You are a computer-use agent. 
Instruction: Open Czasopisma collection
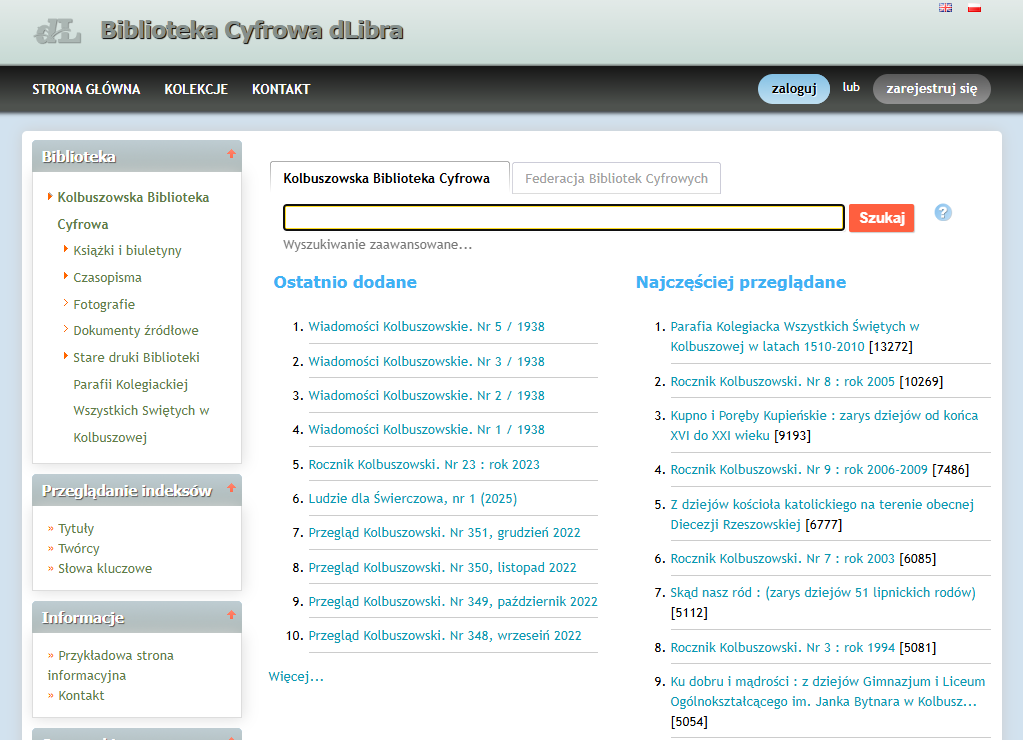pos(107,277)
